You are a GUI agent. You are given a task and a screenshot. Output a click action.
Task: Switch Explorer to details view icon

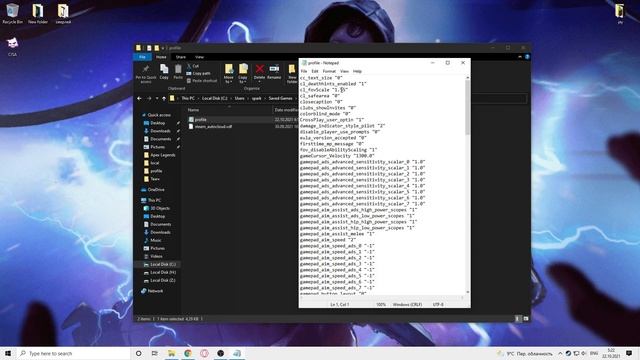pos(518,319)
